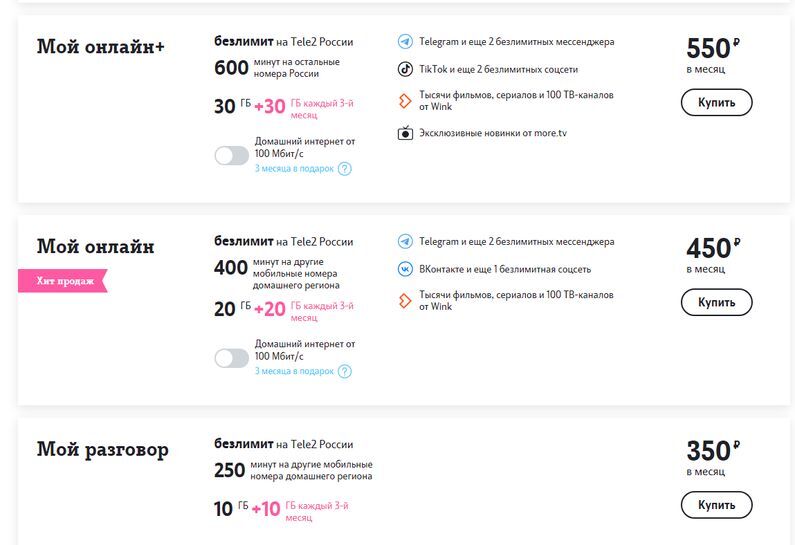Click the Мой онлайн tariff heading
Viewport: 795px width, 545px height.
click(x=95, y=246)
